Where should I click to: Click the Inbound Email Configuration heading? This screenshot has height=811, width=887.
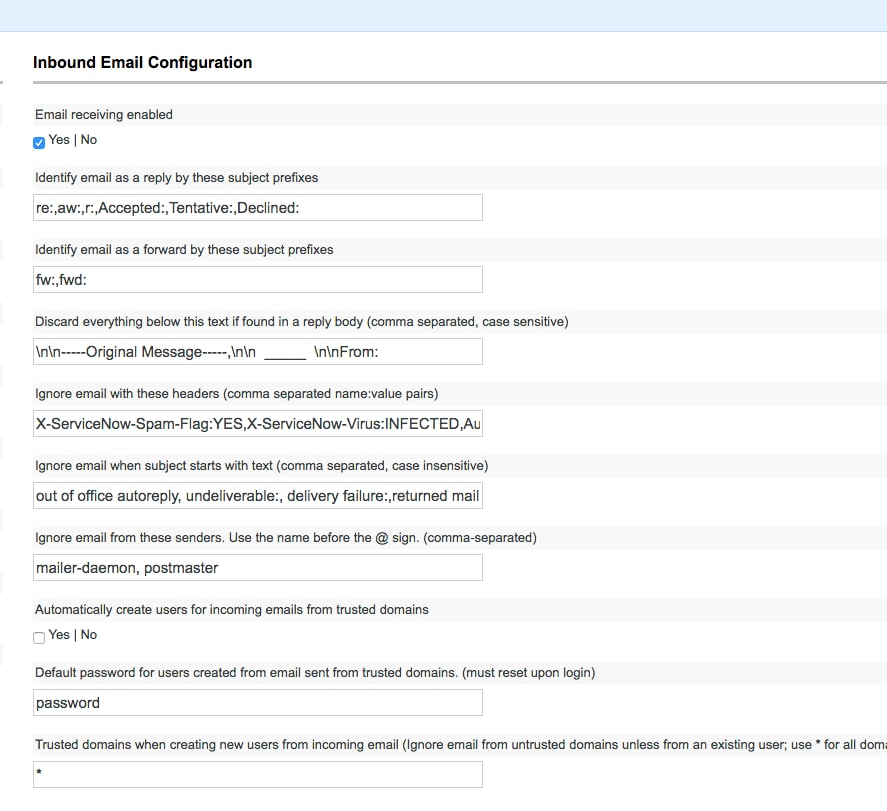(142, 62)
